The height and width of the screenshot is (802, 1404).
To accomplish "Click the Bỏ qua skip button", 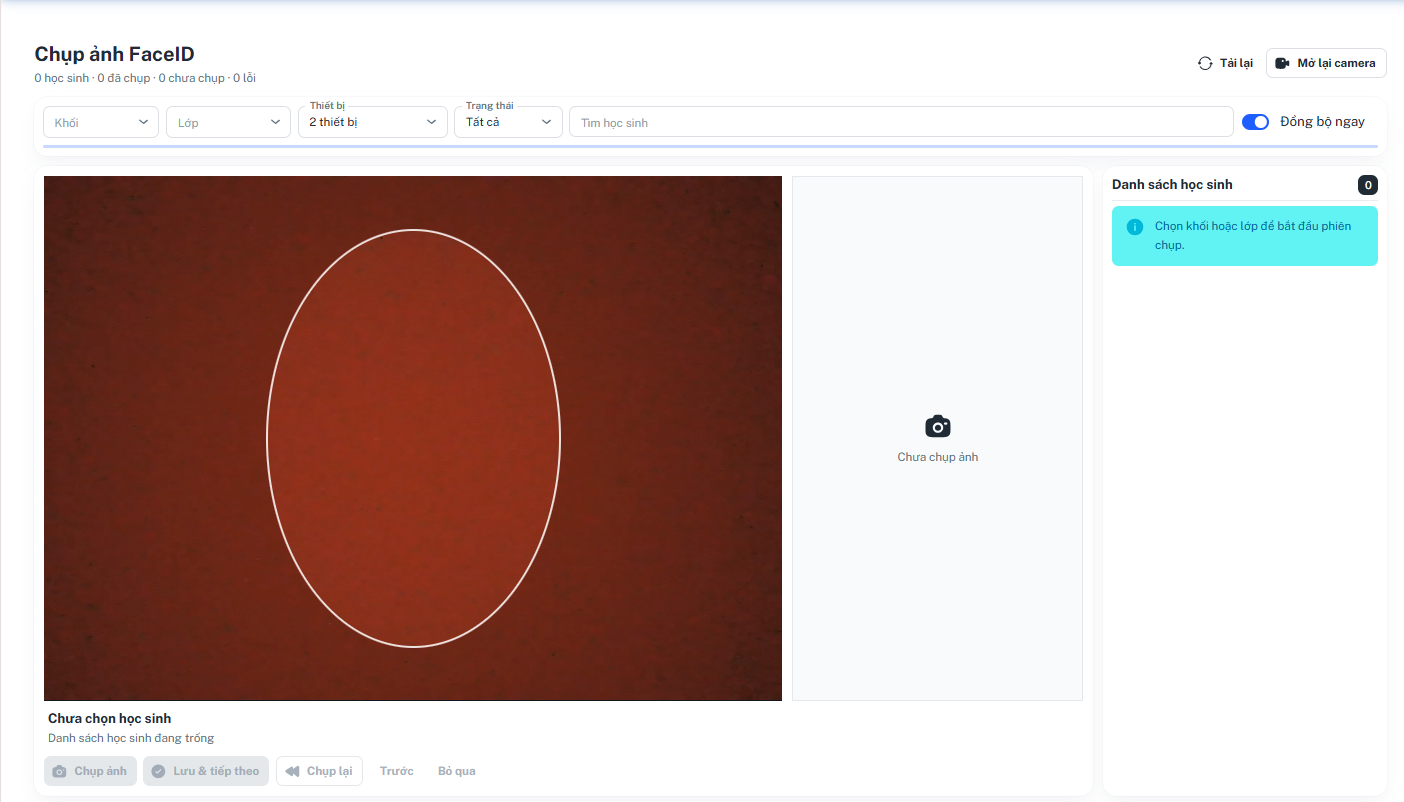I will pyautogui.click(x=457, y=771).
